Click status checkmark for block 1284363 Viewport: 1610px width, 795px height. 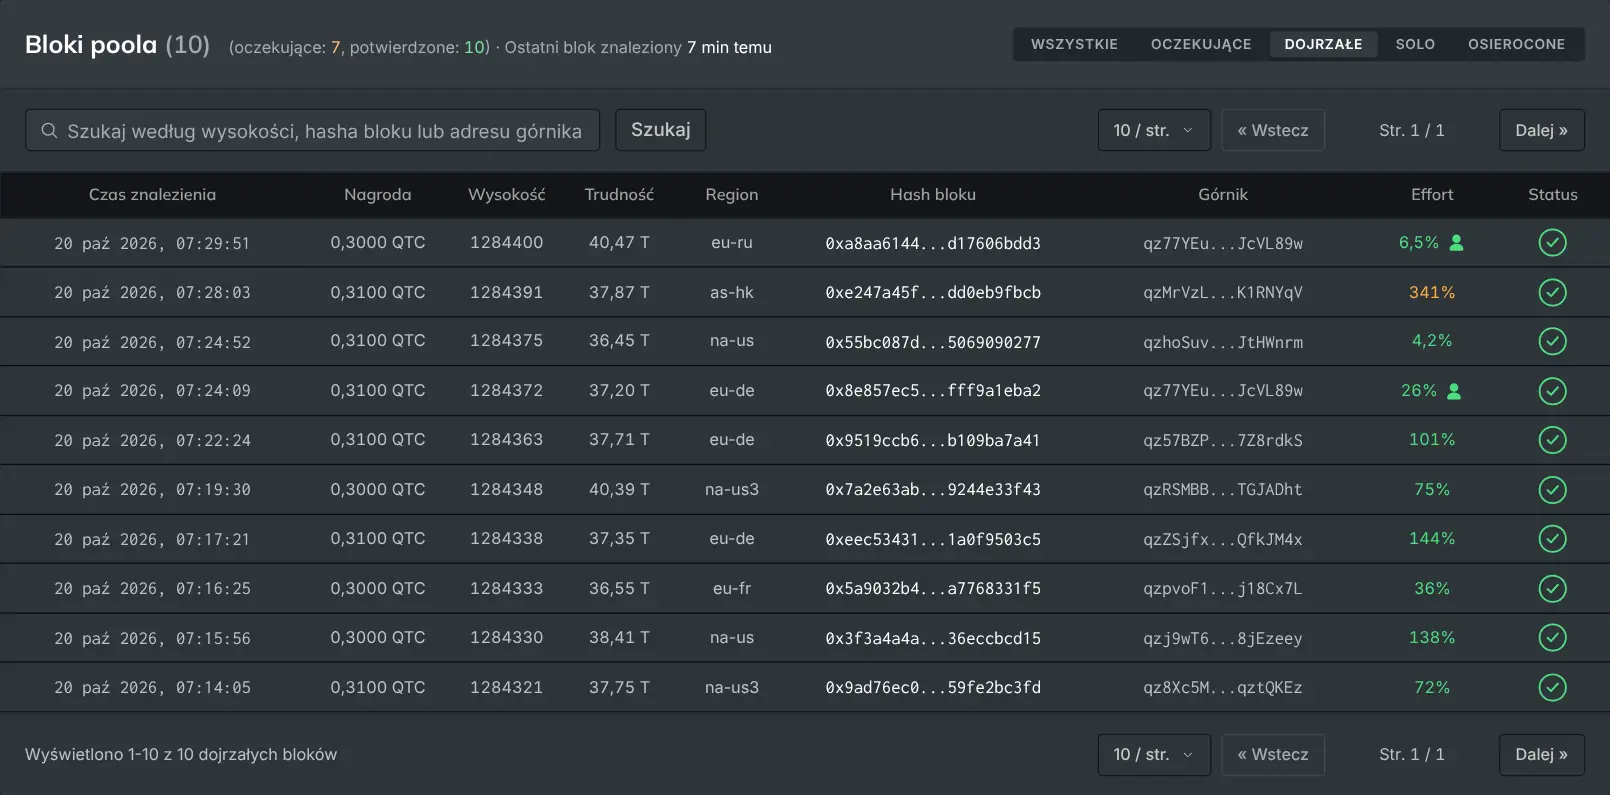coord(1552,440)
